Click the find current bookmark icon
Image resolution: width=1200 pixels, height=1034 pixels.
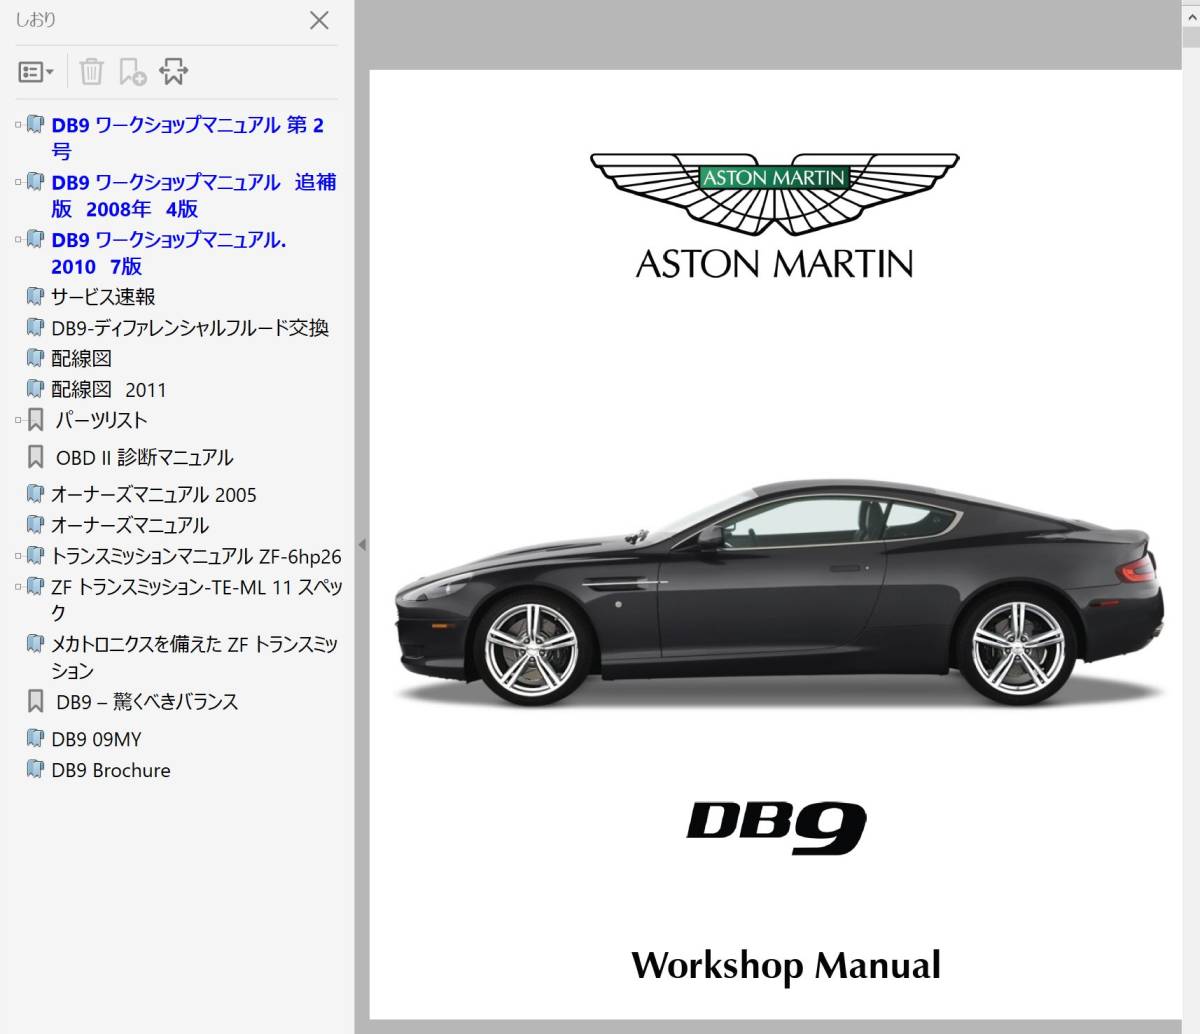coord(173,72)
